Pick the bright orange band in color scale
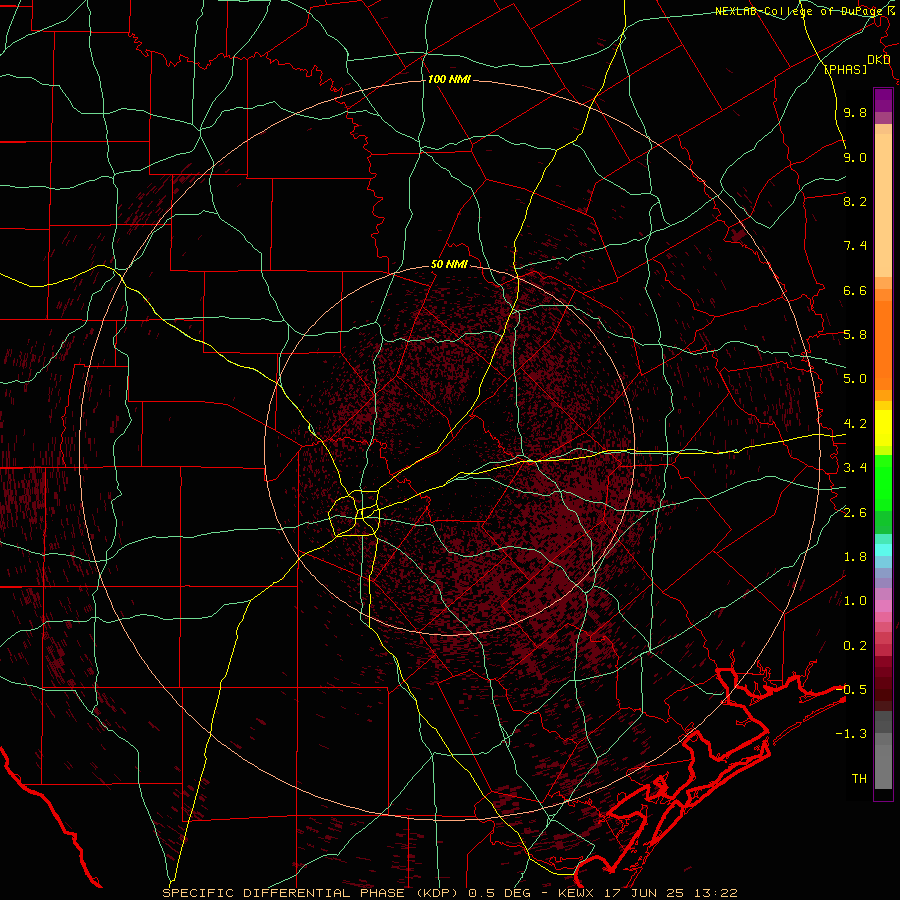This screenshot has width=900, height=900. click(x=883, y=345)
